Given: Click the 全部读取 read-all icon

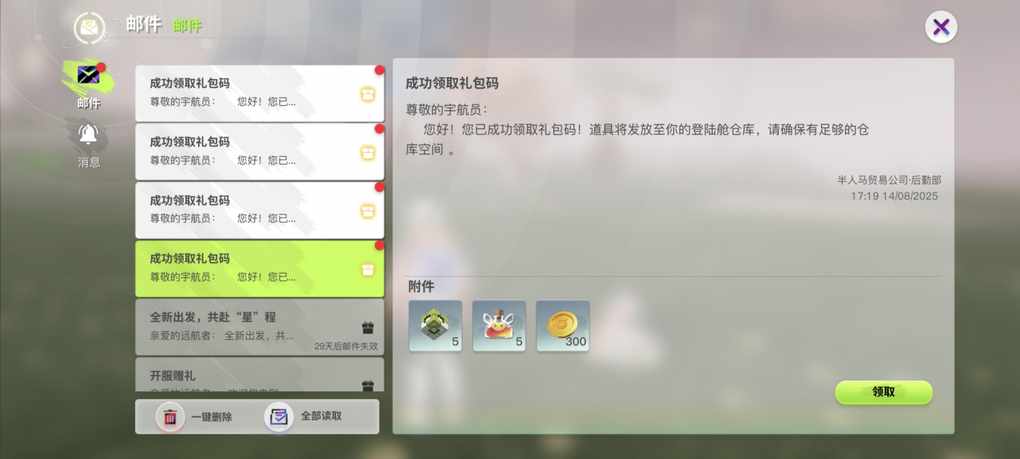Looking at the screenshot, I should coord(279,417).
